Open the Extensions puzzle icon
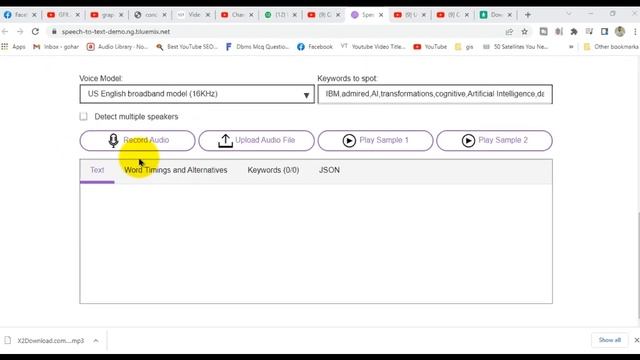The height and width of the screenshot is (360, 640). [574, 31]
